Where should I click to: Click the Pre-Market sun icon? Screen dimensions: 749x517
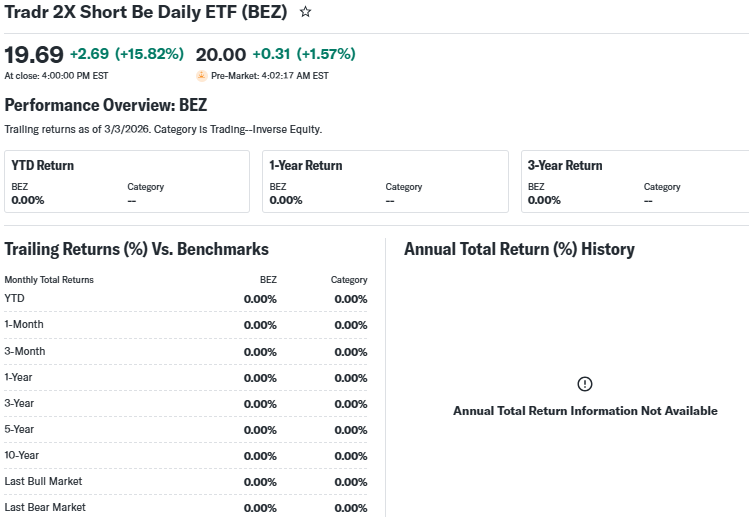(x=202, y=75)
